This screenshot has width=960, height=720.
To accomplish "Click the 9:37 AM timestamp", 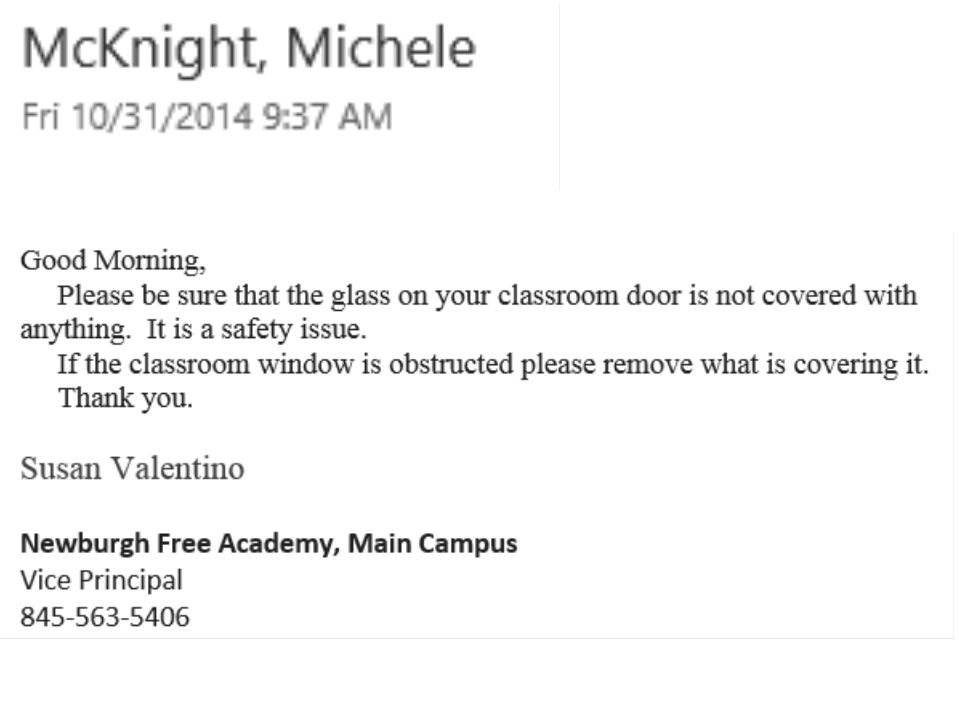I will coord(327,116).
